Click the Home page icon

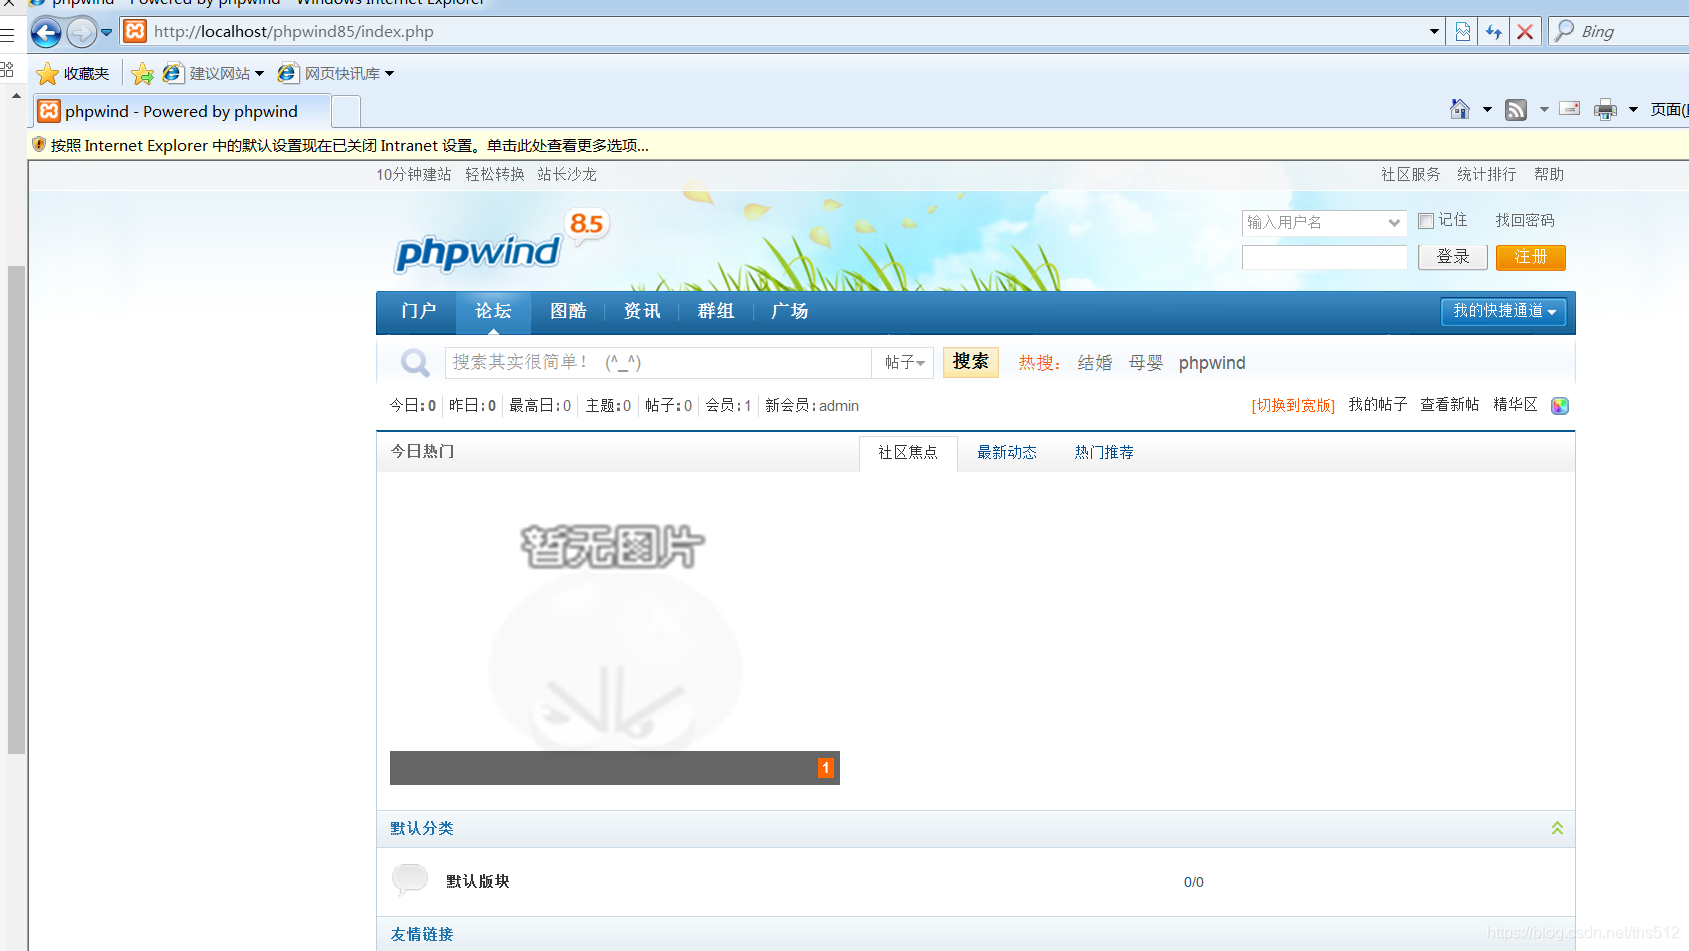click(x=1460, y=109)
